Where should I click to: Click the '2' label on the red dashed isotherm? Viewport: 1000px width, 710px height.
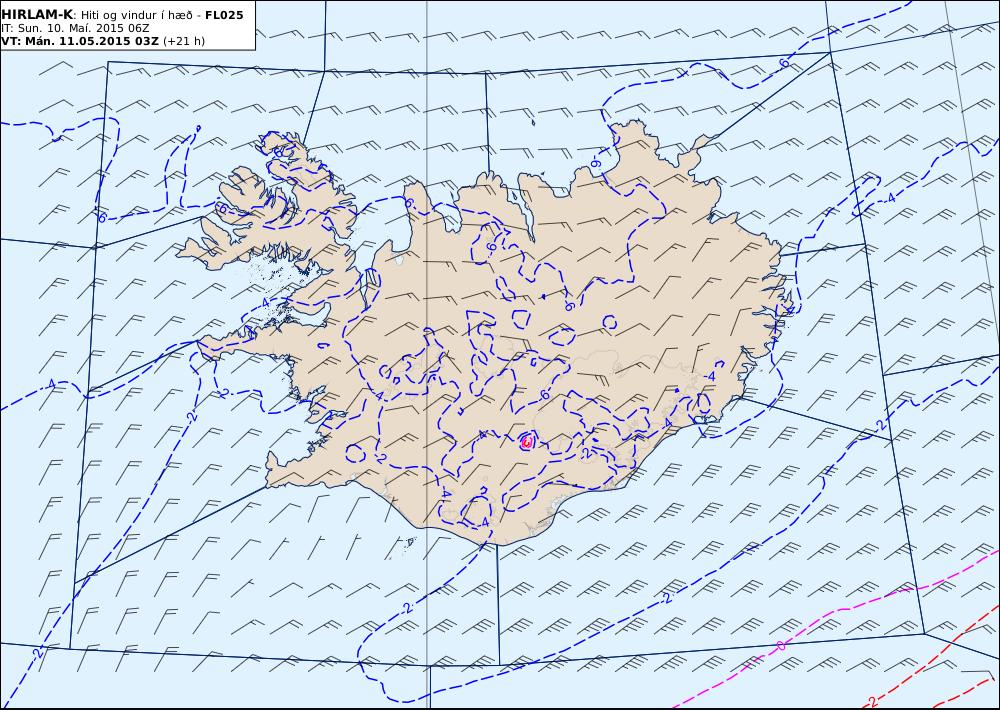(872, 701)
